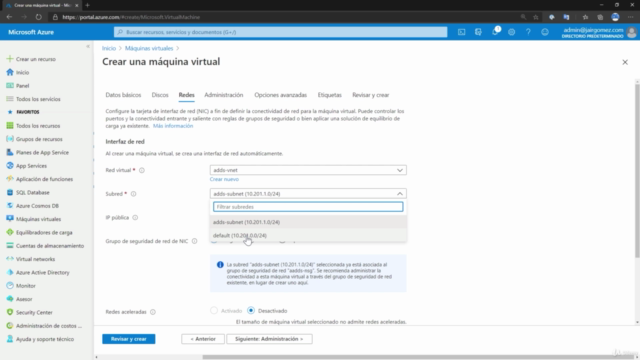Focus the Azure resource search box

pyautogui.click(x=280, y=32)
